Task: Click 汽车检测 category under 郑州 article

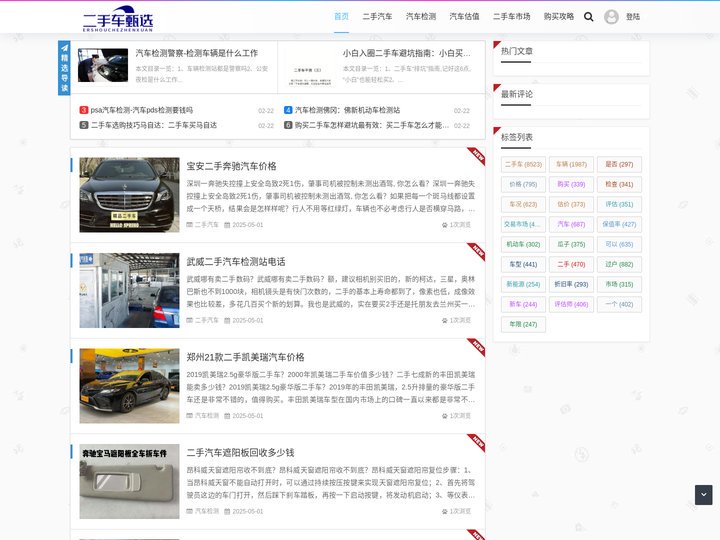Action: (207, 416)
